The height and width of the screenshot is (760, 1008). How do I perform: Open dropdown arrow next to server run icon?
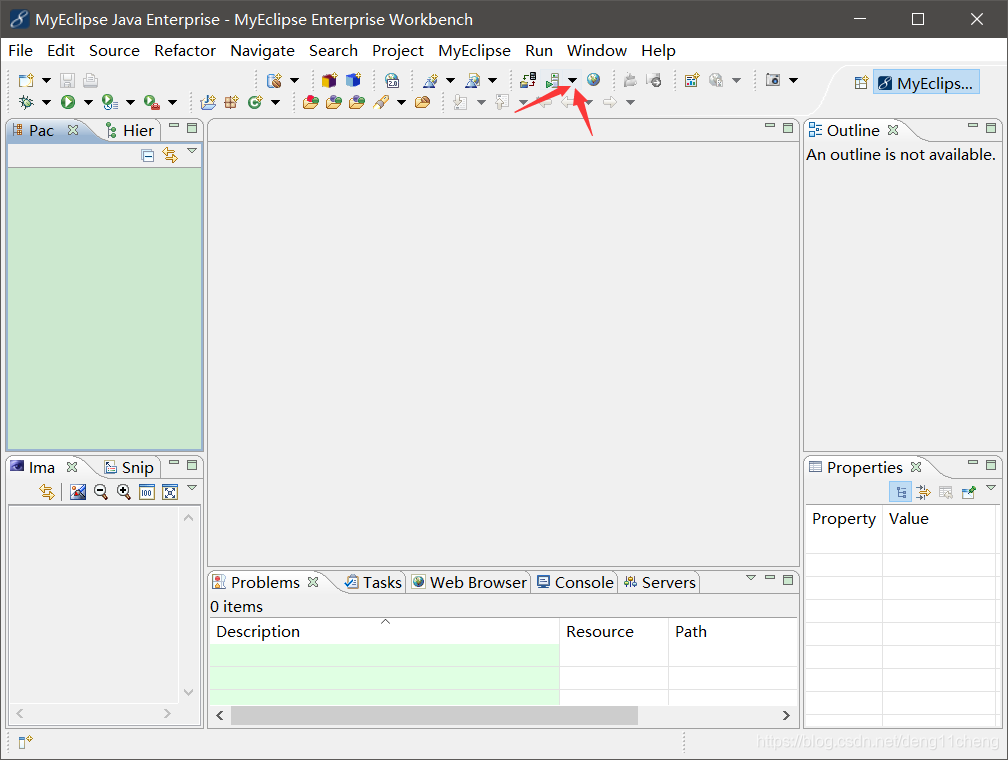coord(572,80)
